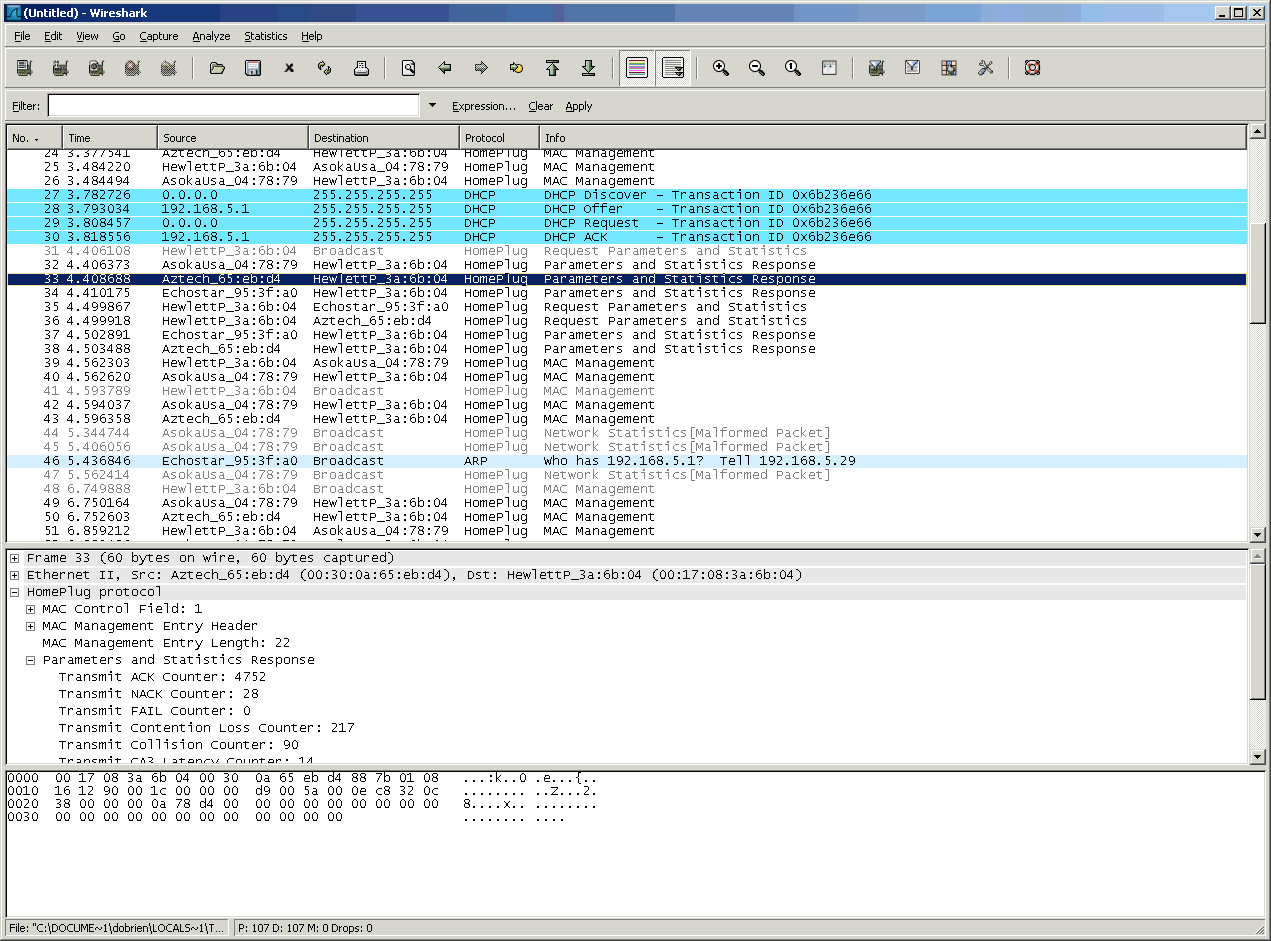Open capture options toolbar icon
The height and width of the screenshot is (941, 1271).
click(x=61, y=68)
